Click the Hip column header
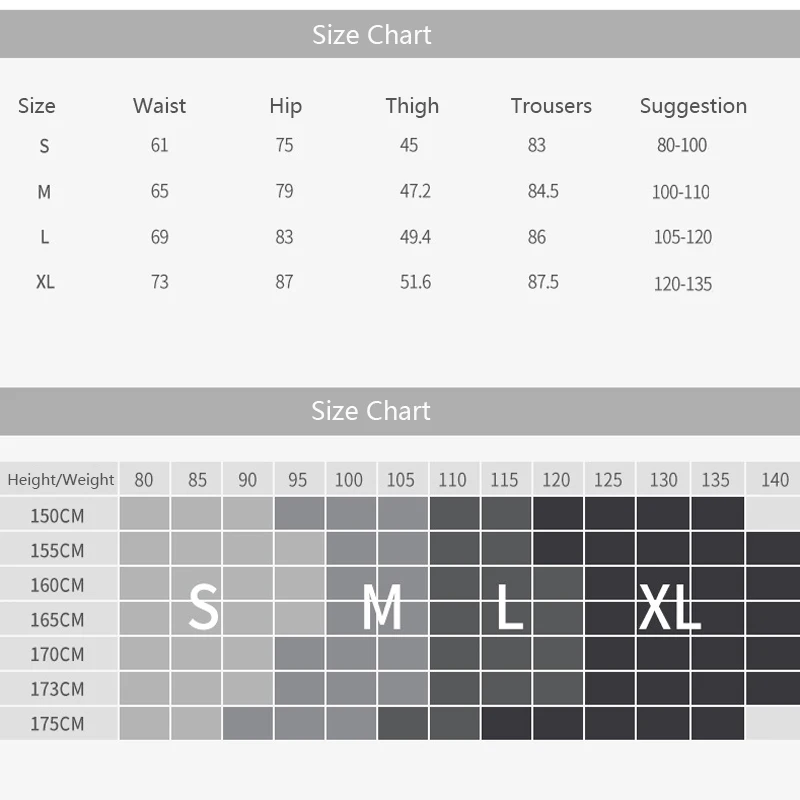The width and height of the screenshot is (800, 800). [285, 106]
